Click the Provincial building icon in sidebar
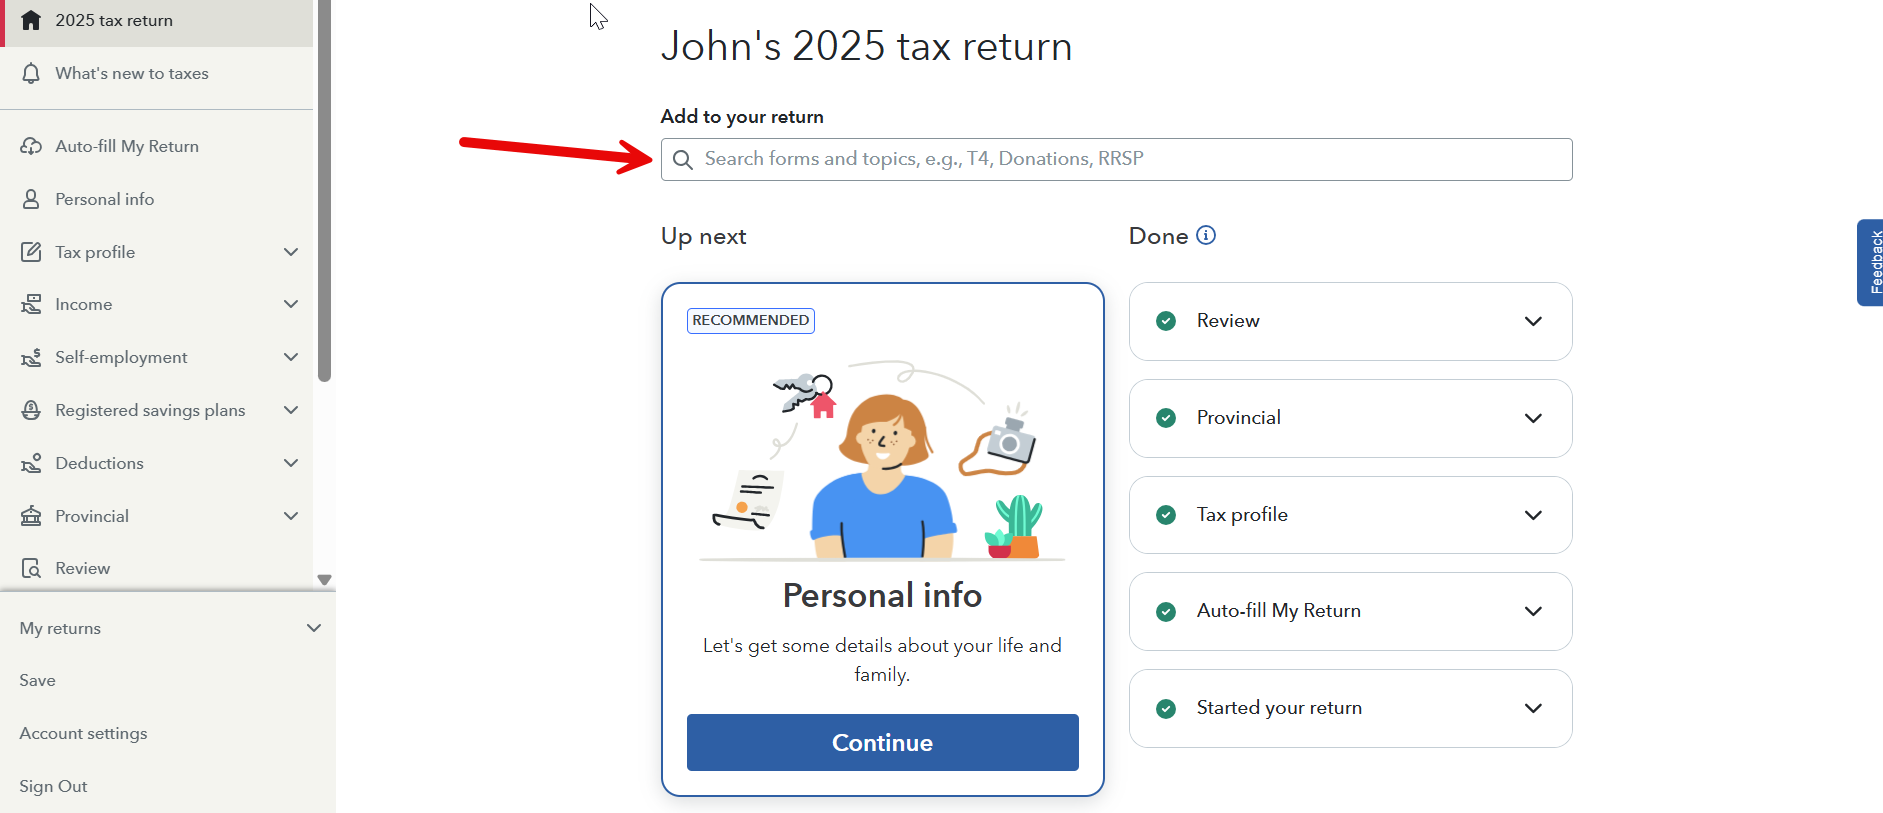This screenshot has height=813, width=1883. [31, 516]
